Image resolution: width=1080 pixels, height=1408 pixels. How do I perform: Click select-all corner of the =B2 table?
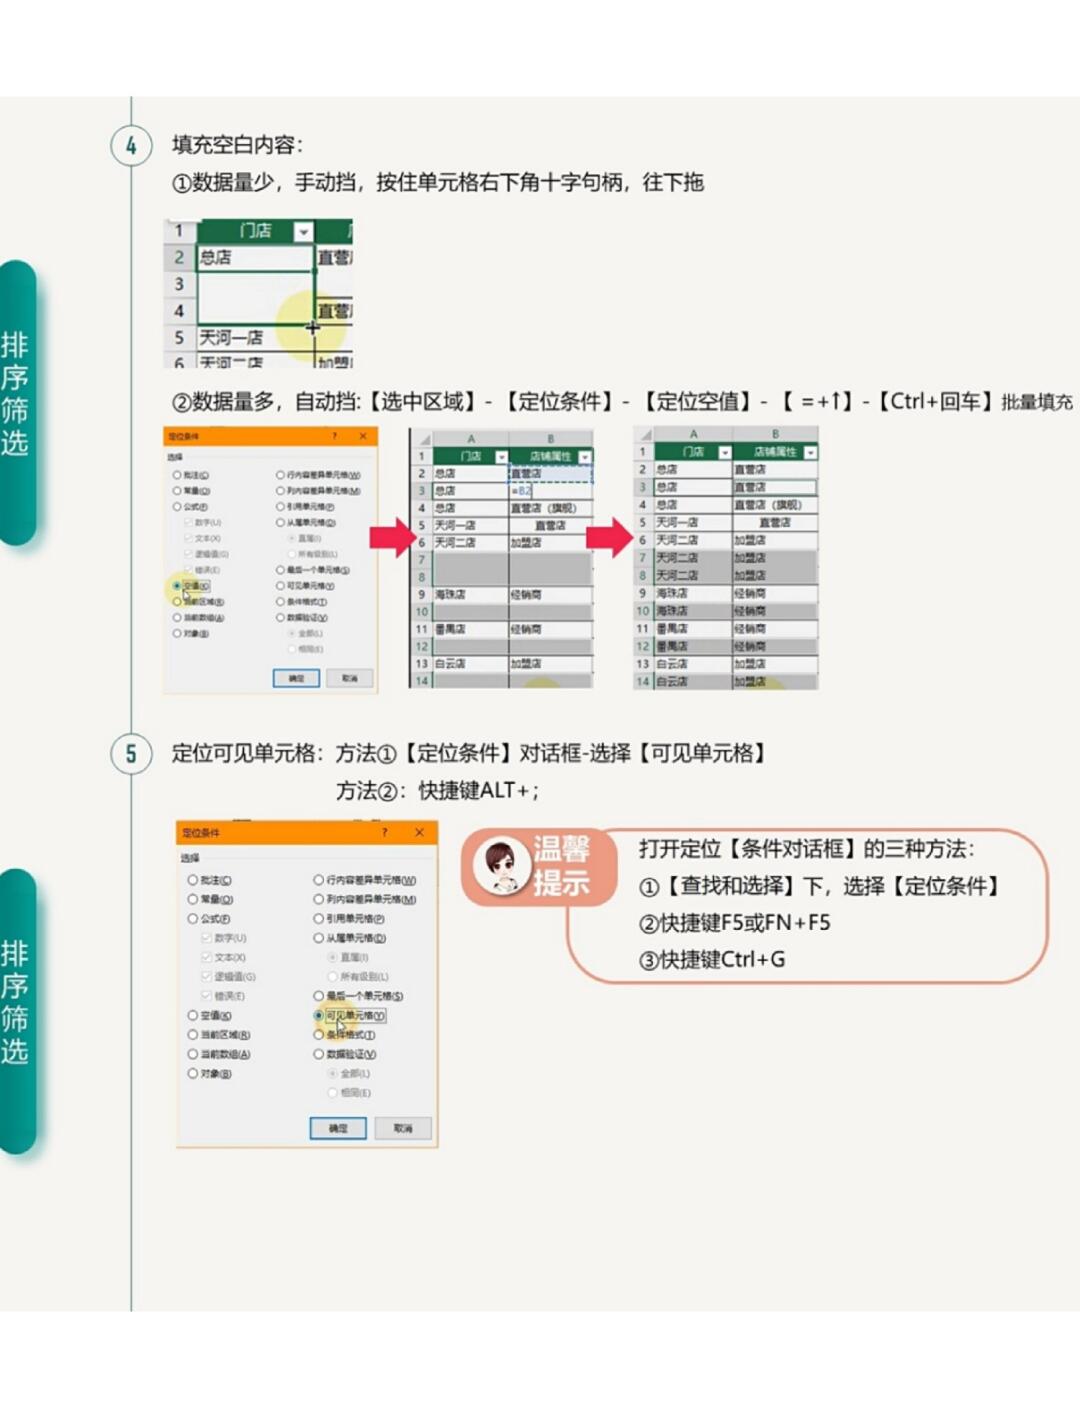[422, 439]
